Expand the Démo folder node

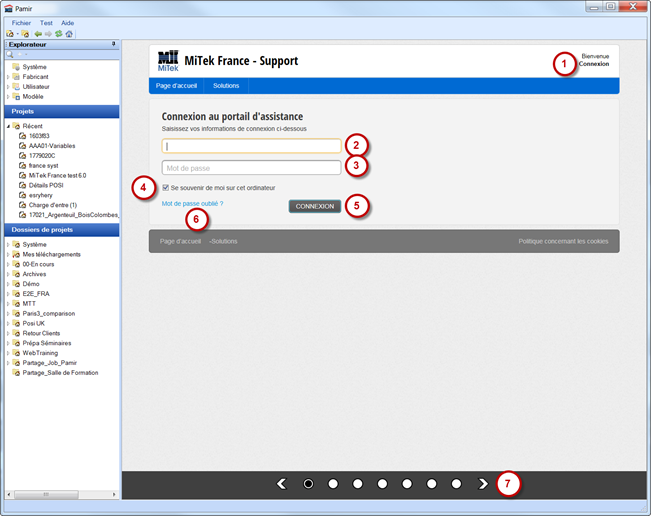click(x=8, y=284)
